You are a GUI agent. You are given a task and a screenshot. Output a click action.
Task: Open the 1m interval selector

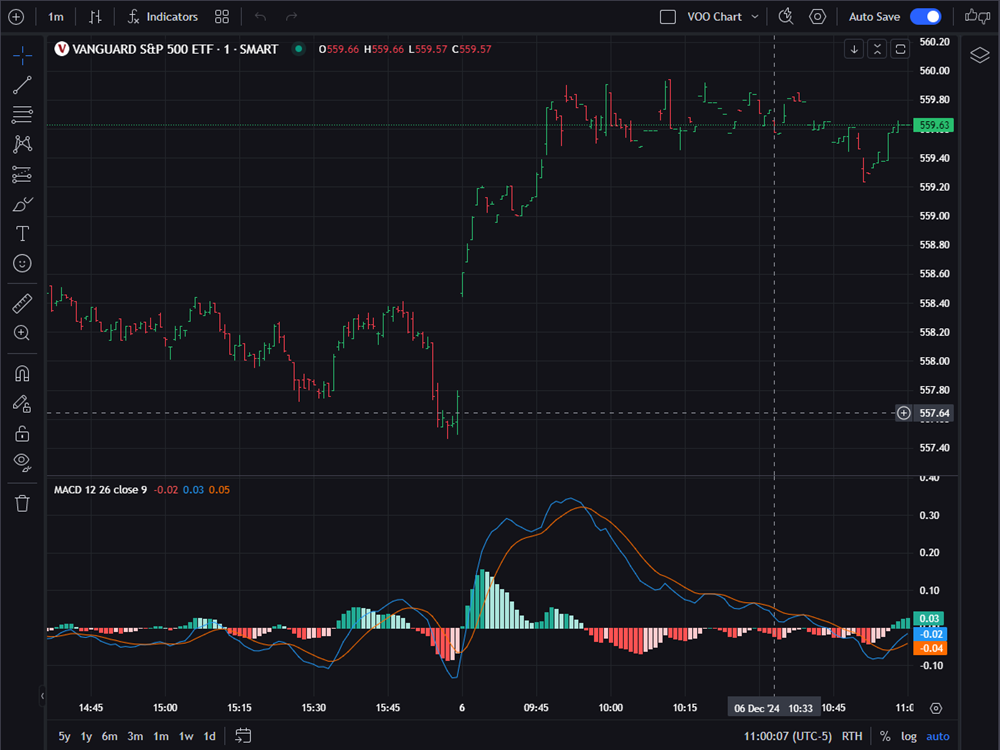[56, 17]
